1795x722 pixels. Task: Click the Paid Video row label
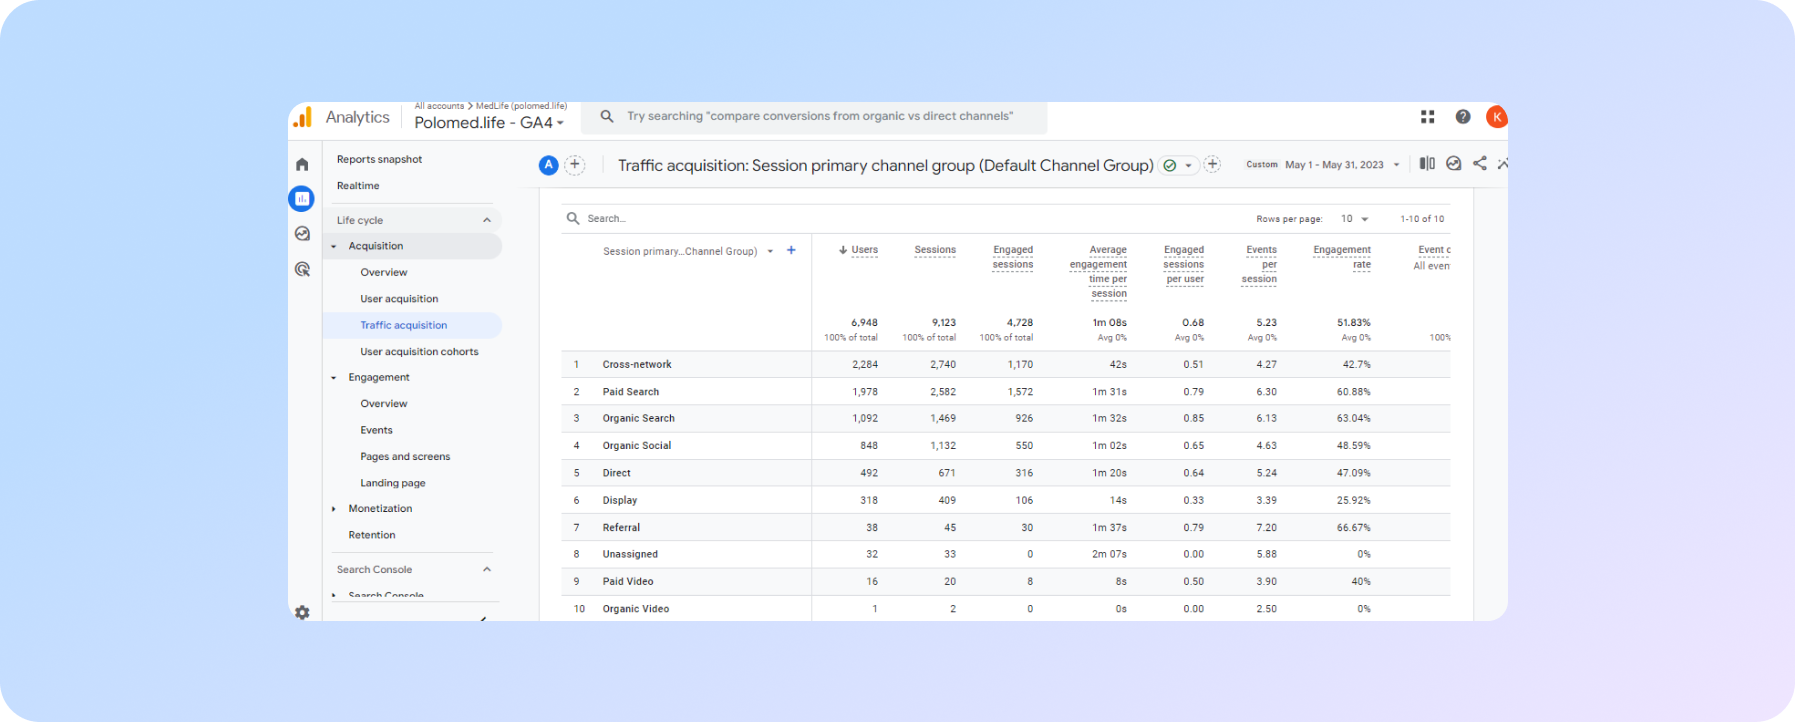[x=628, y=581]
